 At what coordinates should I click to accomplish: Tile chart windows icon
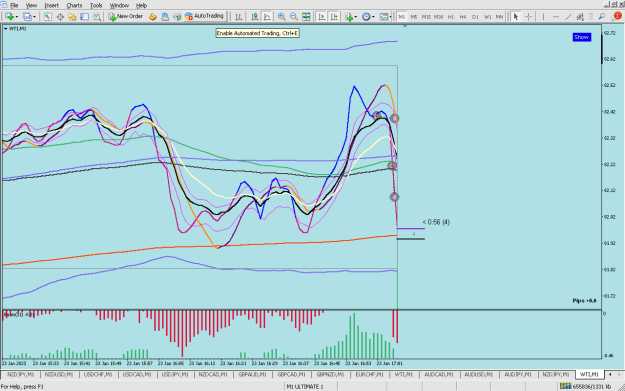(306, 16)
